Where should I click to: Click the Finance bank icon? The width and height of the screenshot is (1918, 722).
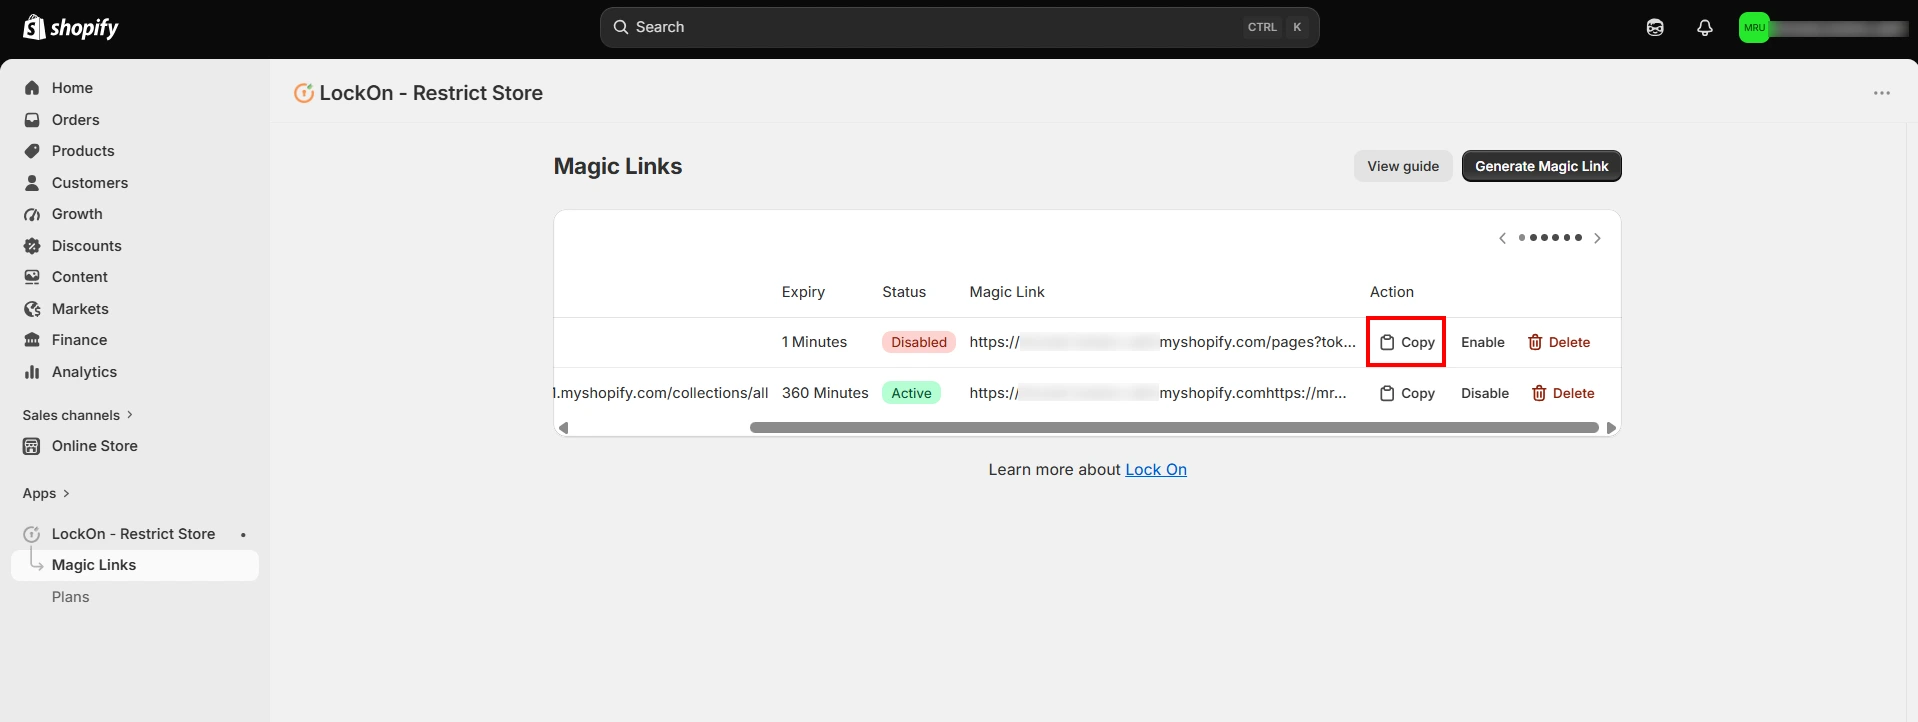tap(32, 340)
